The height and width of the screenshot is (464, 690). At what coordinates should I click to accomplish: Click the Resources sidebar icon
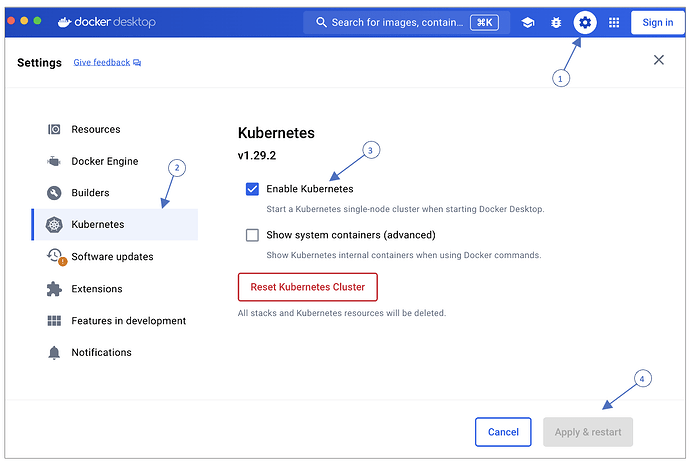54,129
